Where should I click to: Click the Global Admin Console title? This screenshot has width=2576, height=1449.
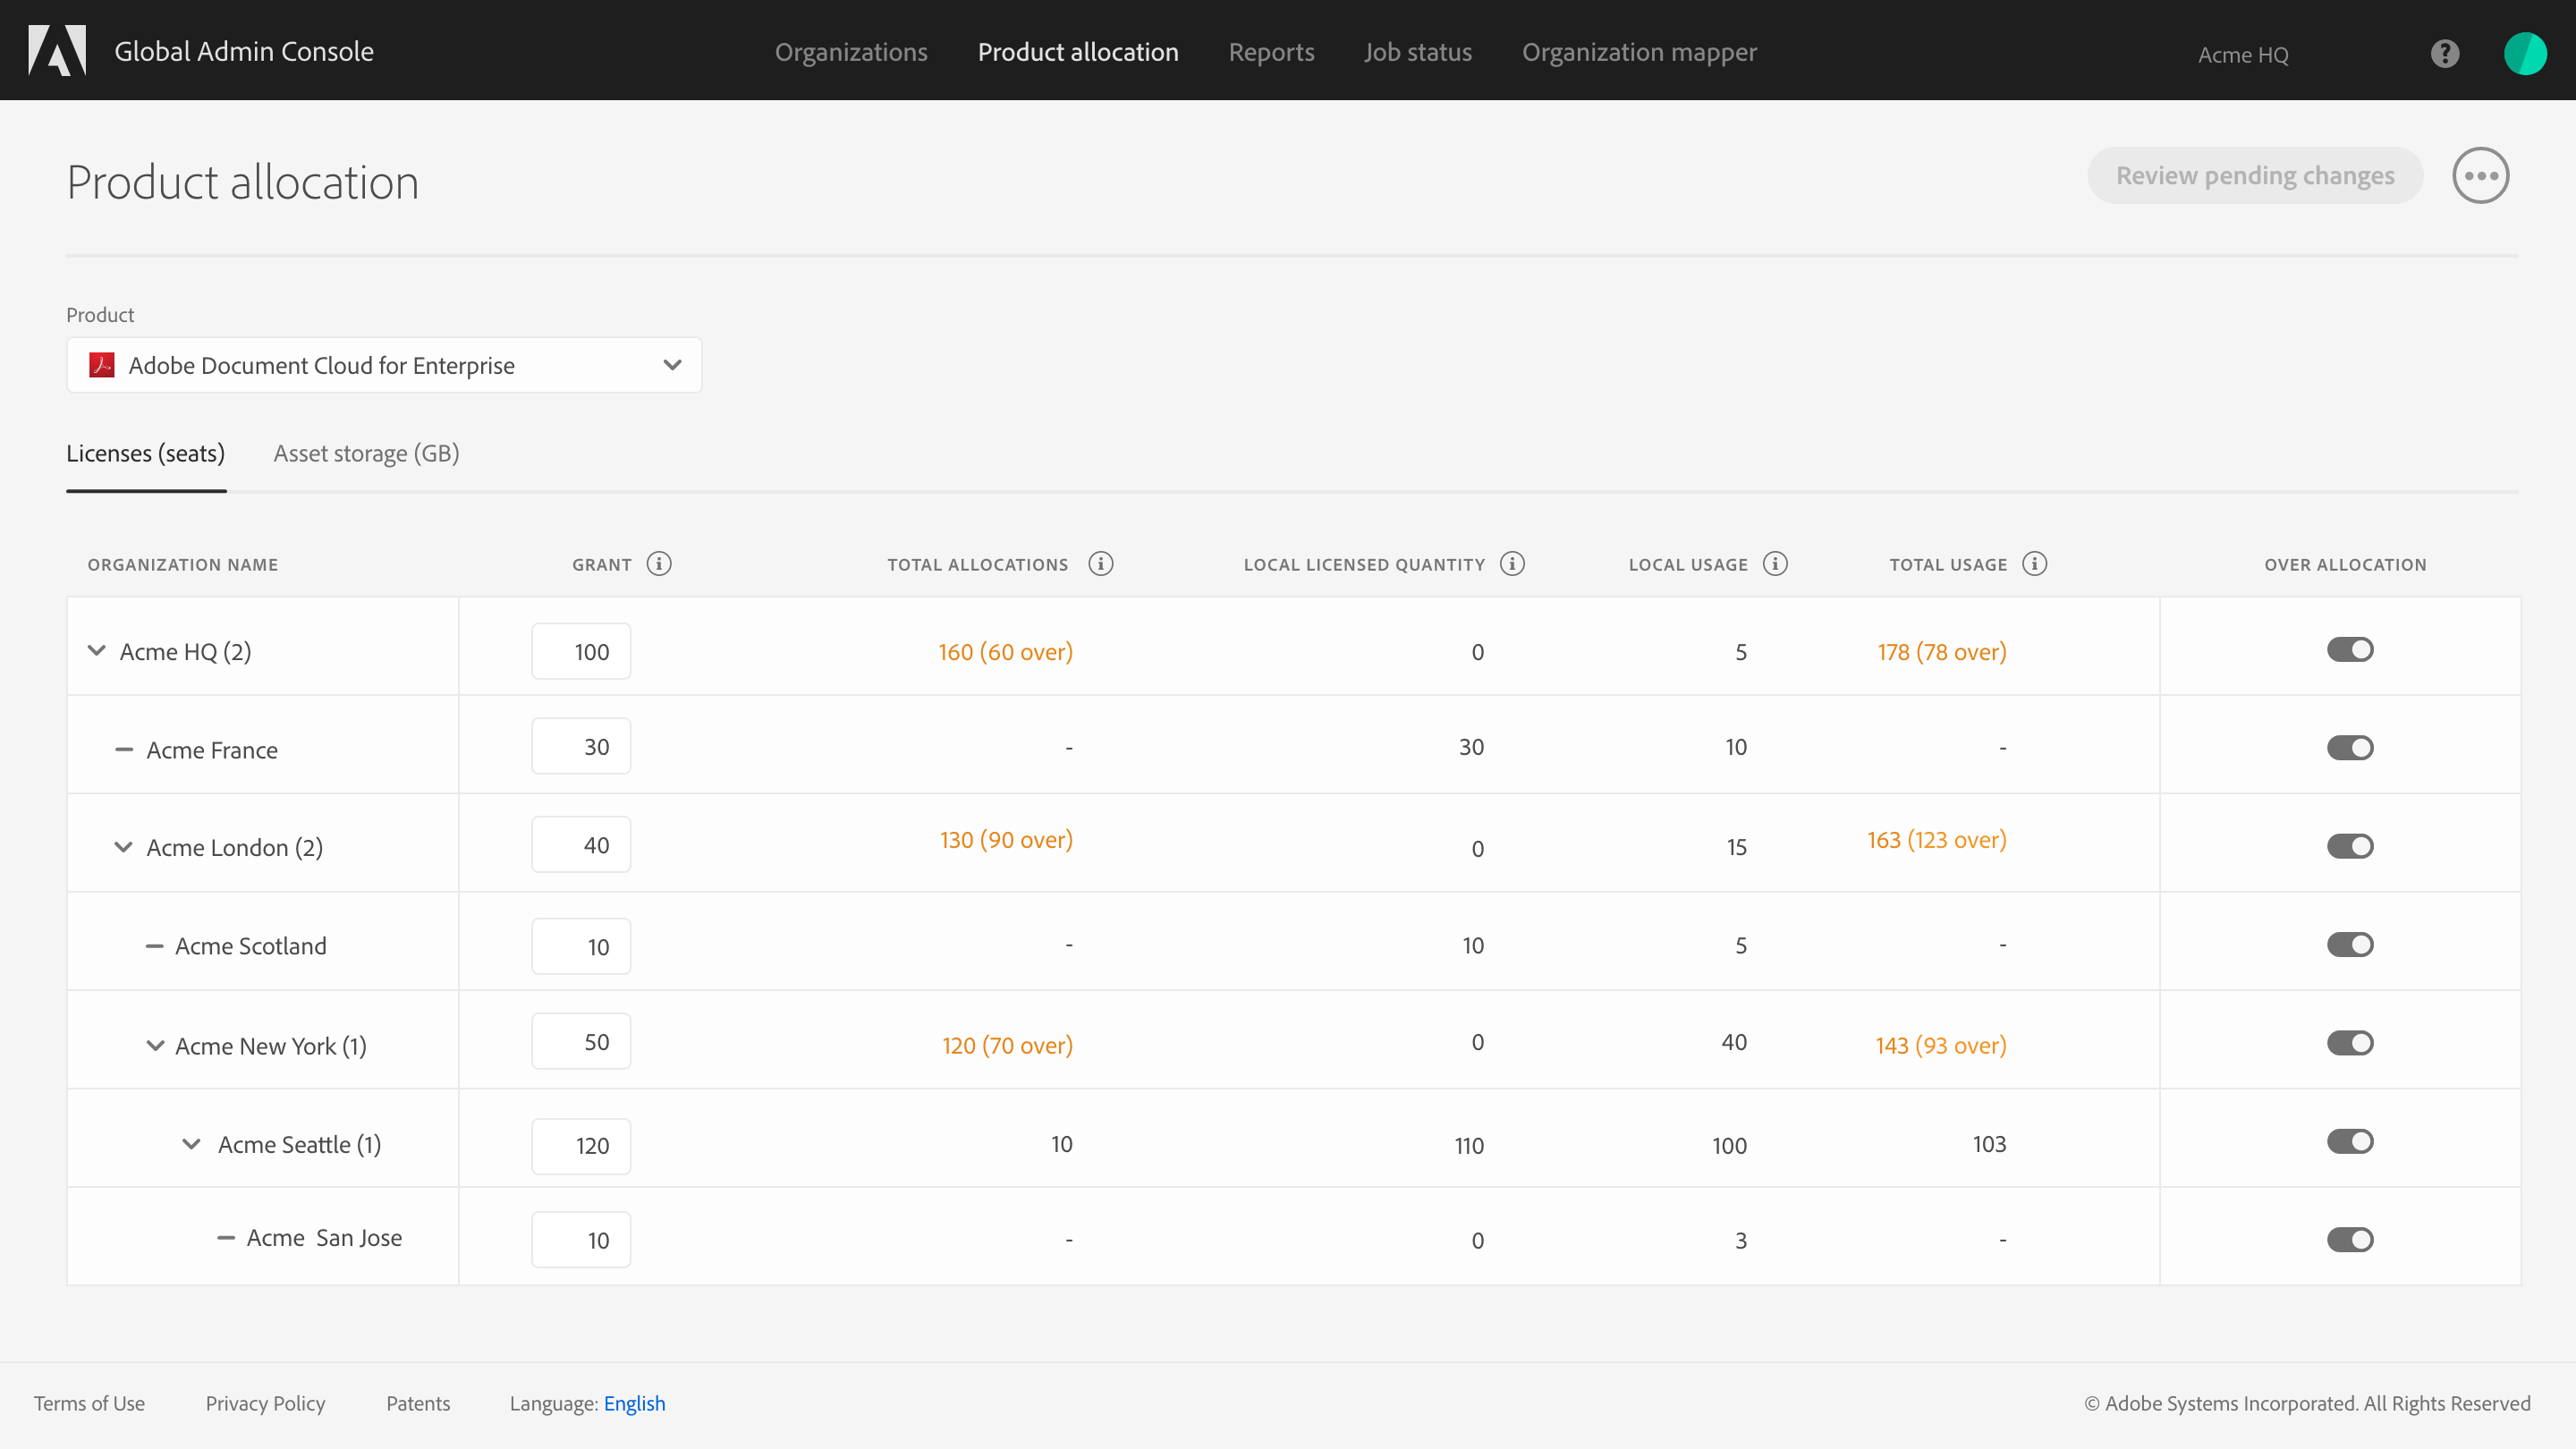click(244, 51)
